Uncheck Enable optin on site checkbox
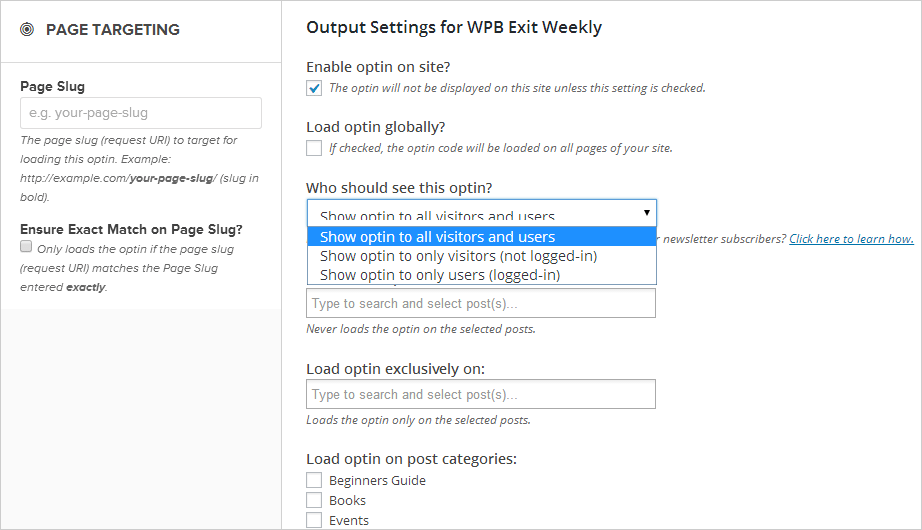 click(314, 88)
